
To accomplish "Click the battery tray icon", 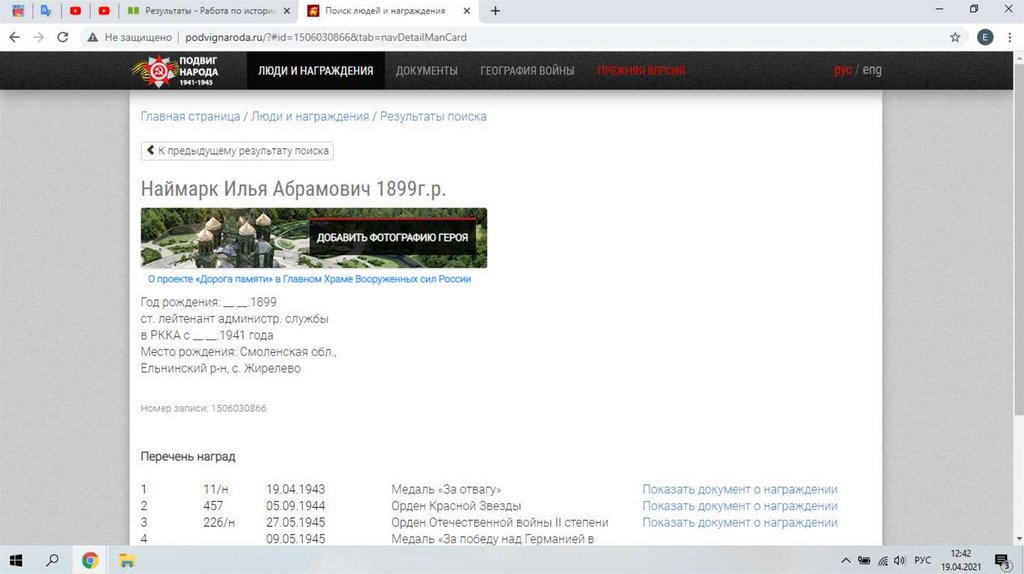I will point(864,560).
